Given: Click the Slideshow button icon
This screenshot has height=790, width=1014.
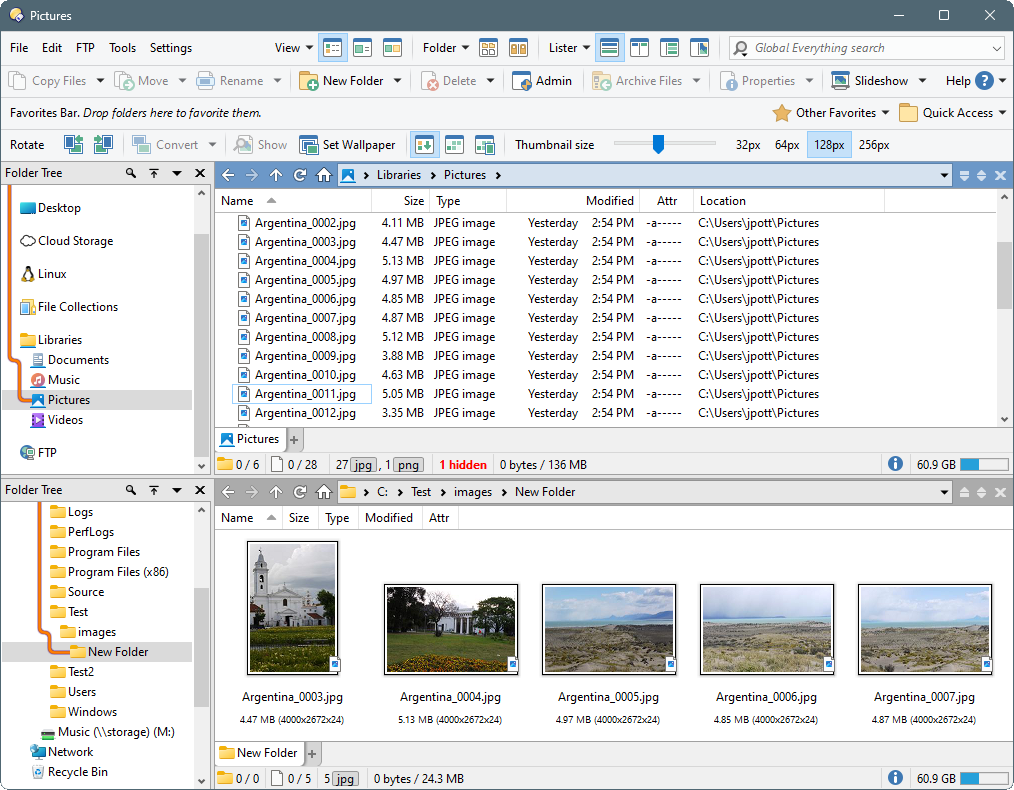Looking at the screenshot, I should tap(840, 81).
